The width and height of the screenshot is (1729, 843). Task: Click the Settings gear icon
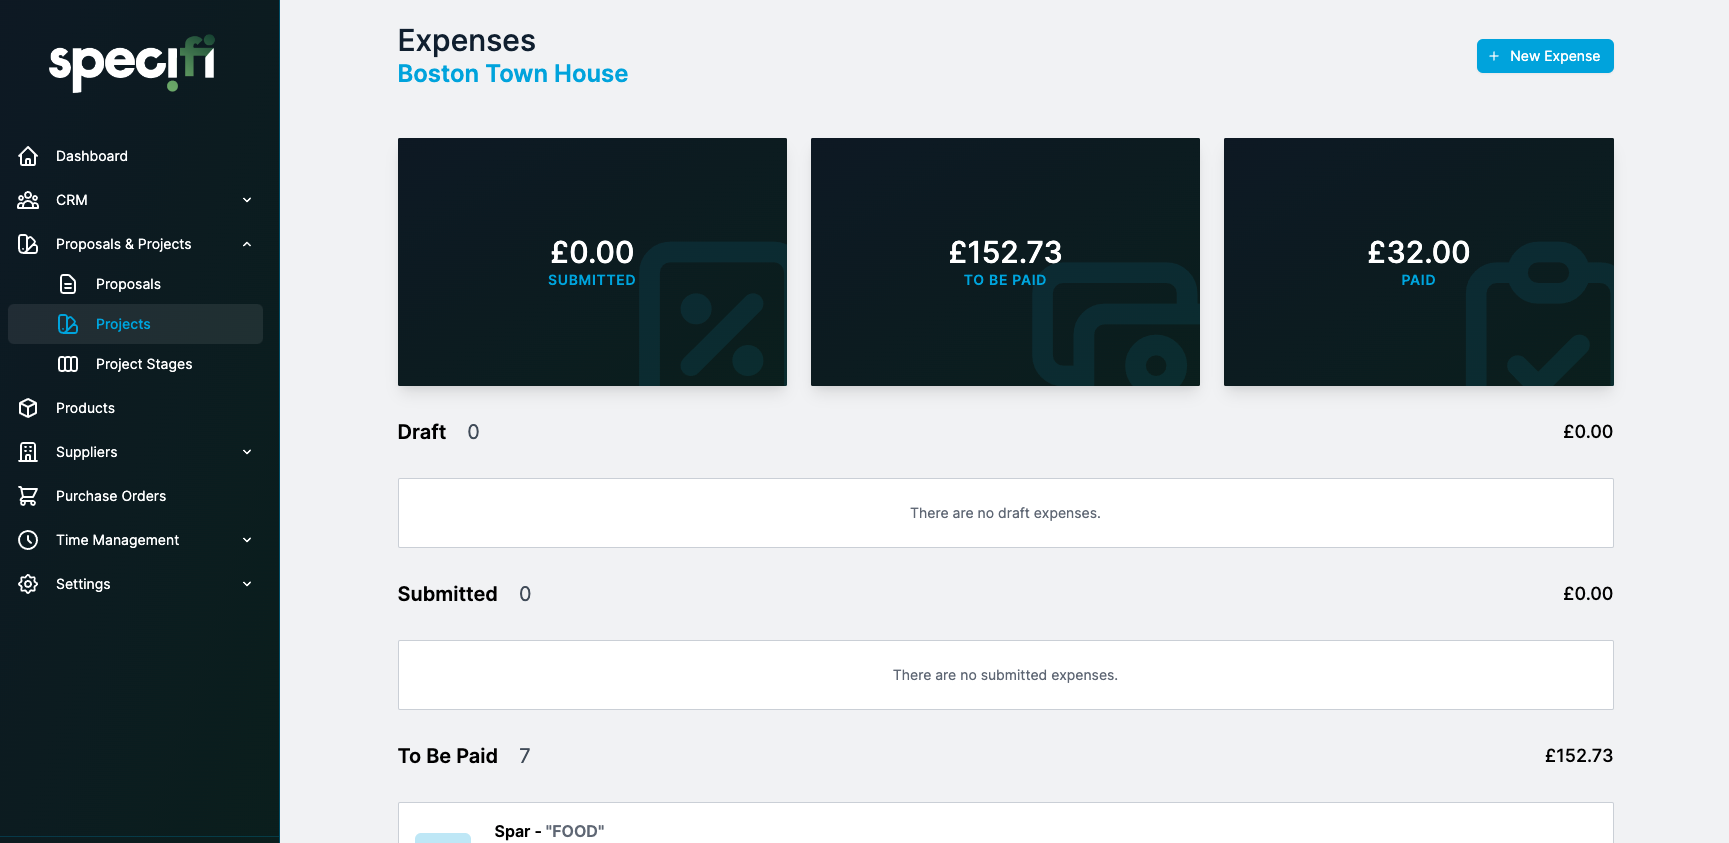tap(28, 584)
